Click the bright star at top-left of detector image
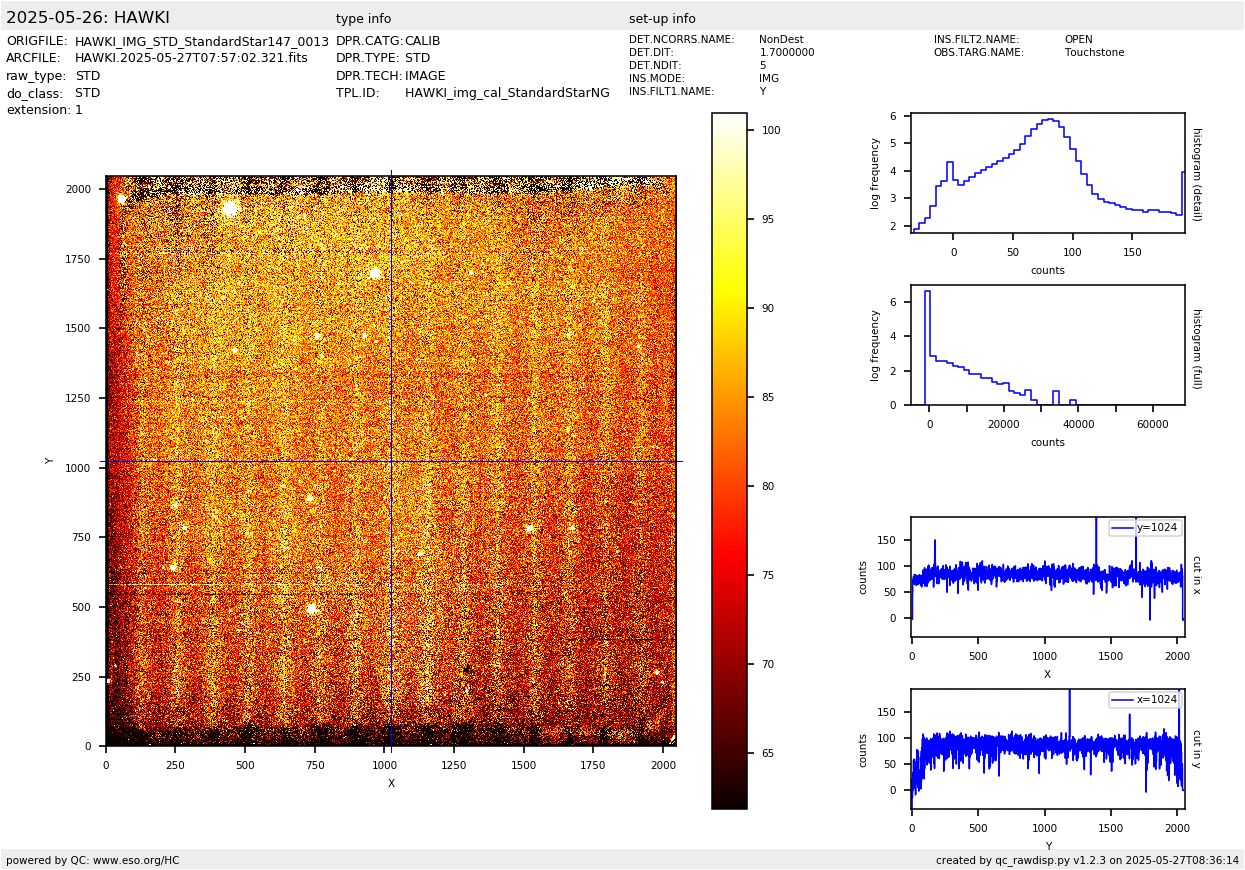 [231, 208]
